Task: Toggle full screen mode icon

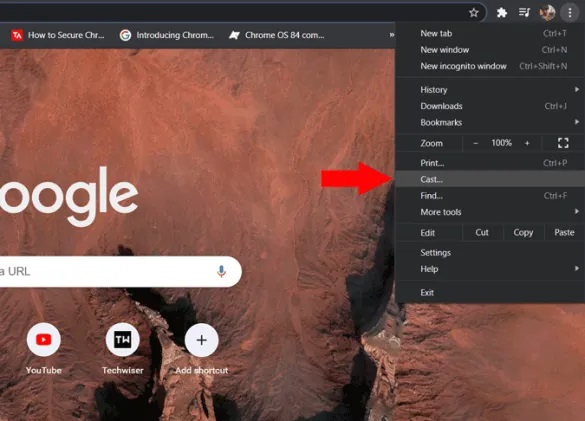Action: click(x=563, y=143)
